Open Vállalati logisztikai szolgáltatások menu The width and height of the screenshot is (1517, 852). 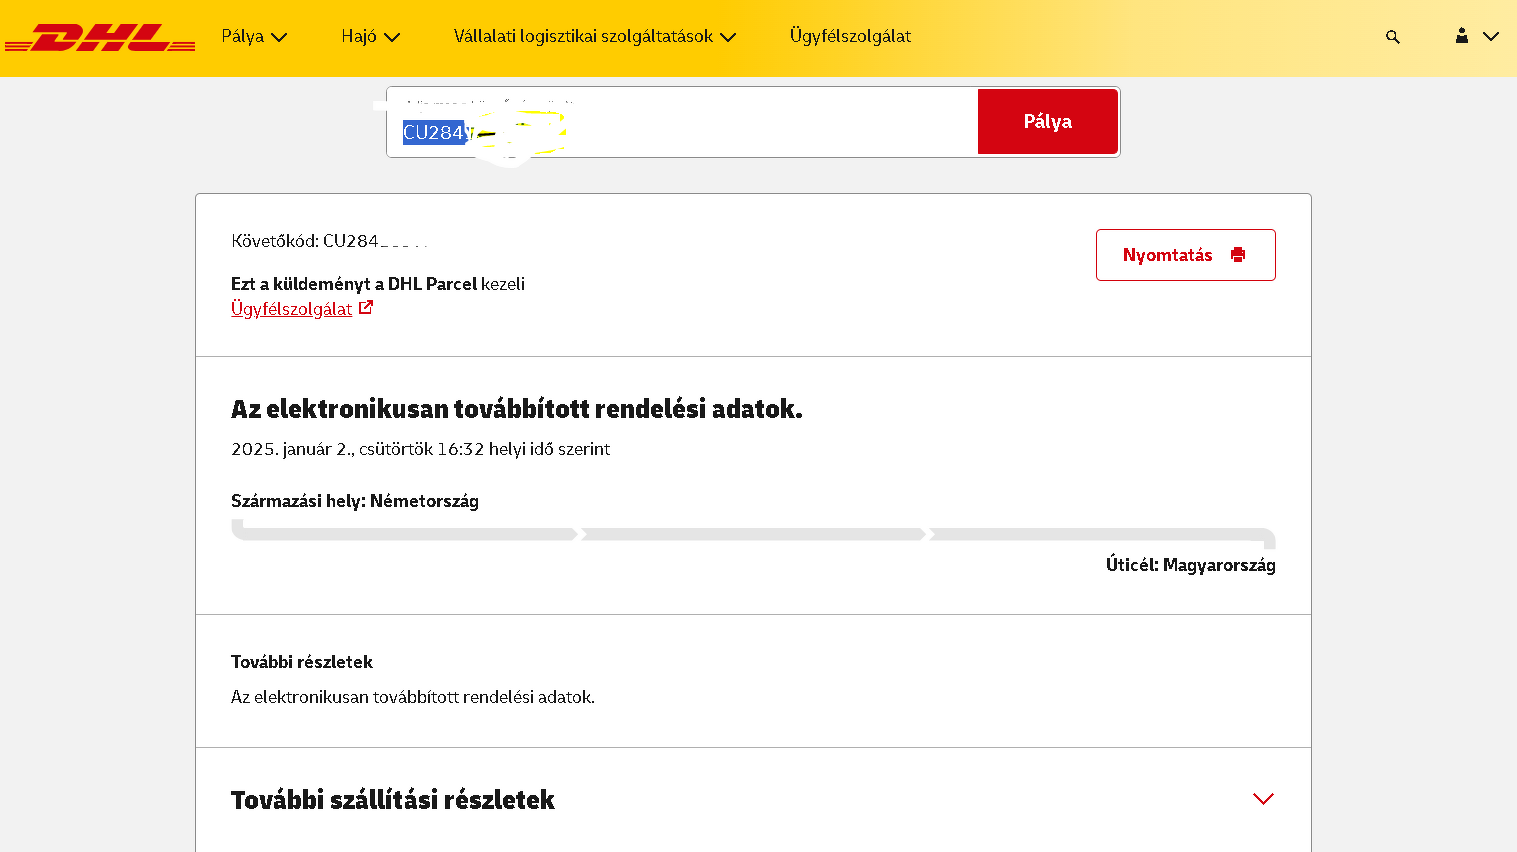coord(595,37)
